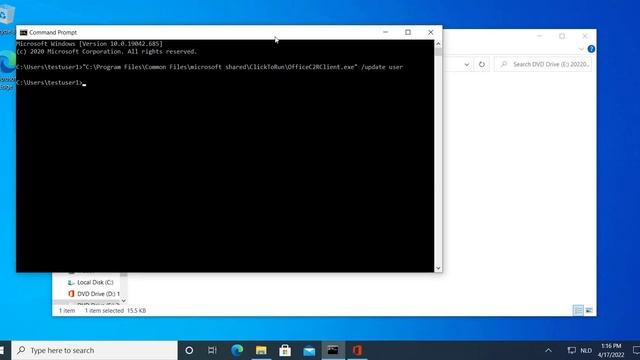The image size is (640, 360).
Task: Switch Explorer to details view
Action: coord(578,311)
